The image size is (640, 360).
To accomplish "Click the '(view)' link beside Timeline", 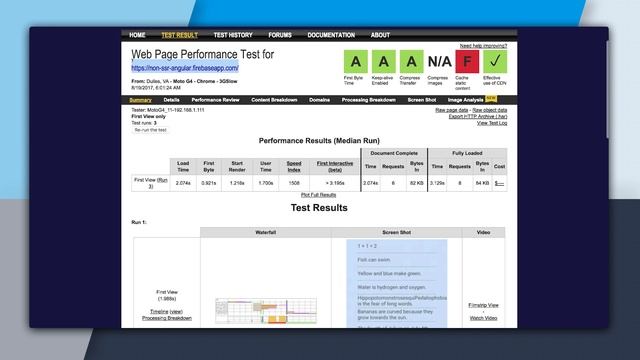I will 176,312.
